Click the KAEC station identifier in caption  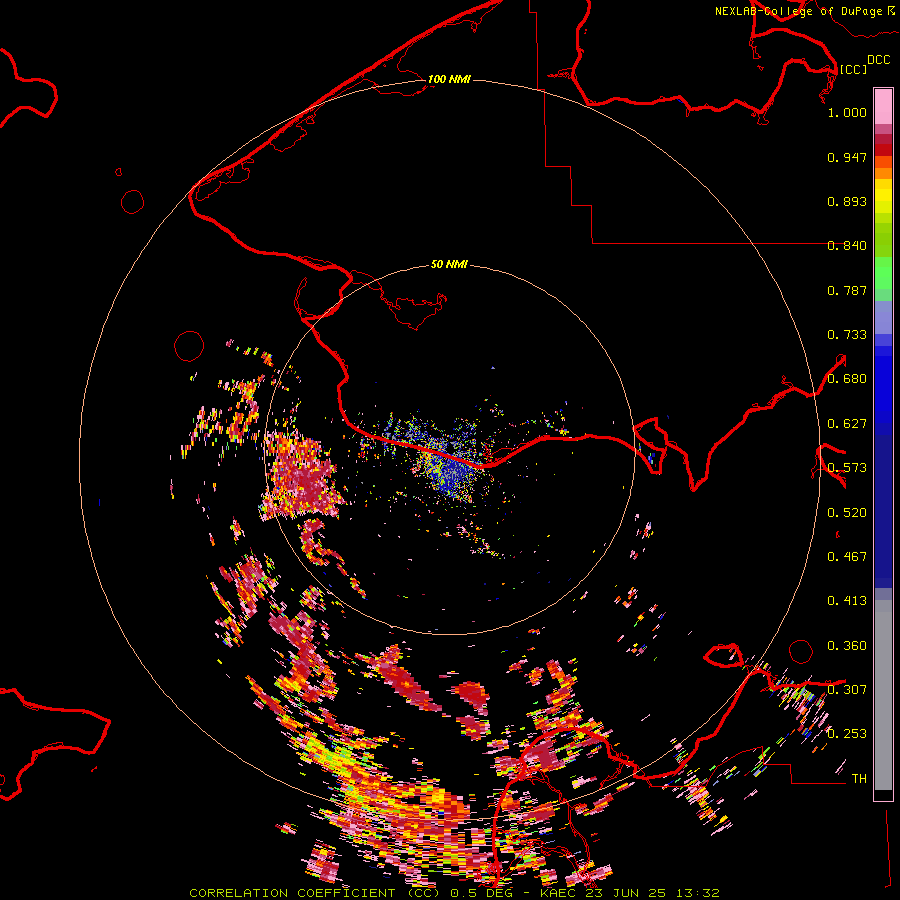[557, 893]
